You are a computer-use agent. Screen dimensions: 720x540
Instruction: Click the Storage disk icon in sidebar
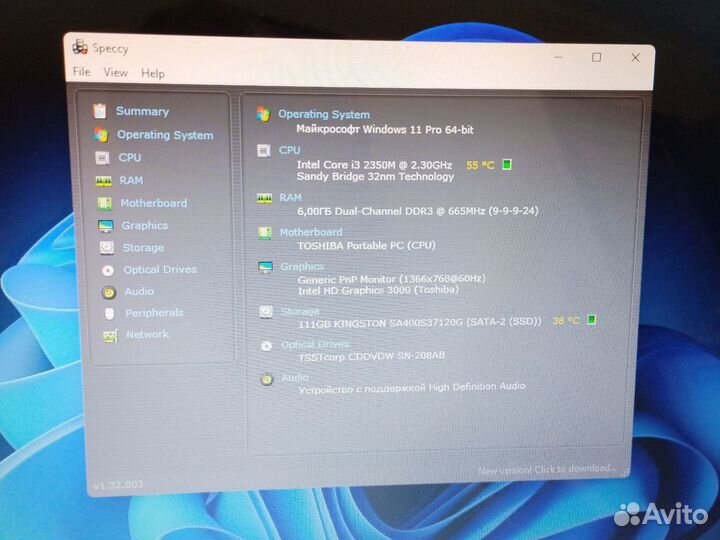107,248
